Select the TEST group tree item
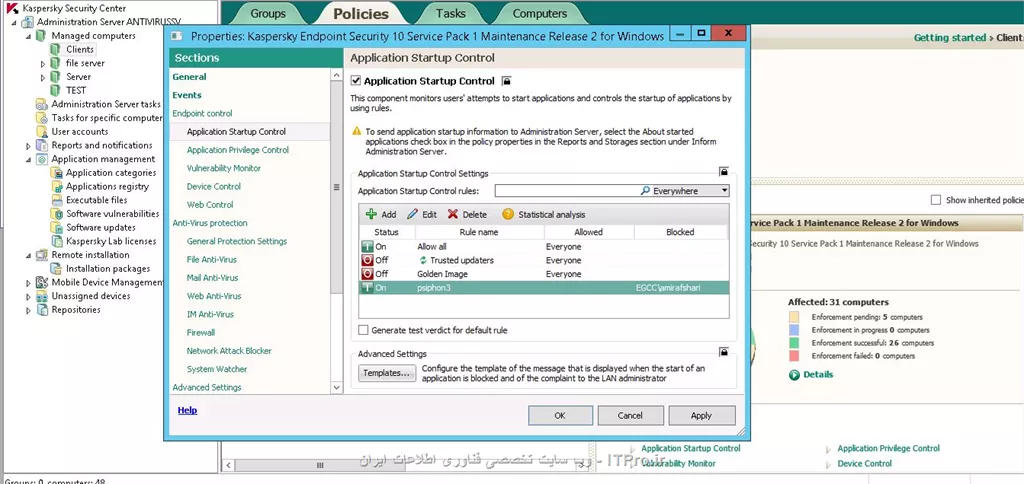 76,91
